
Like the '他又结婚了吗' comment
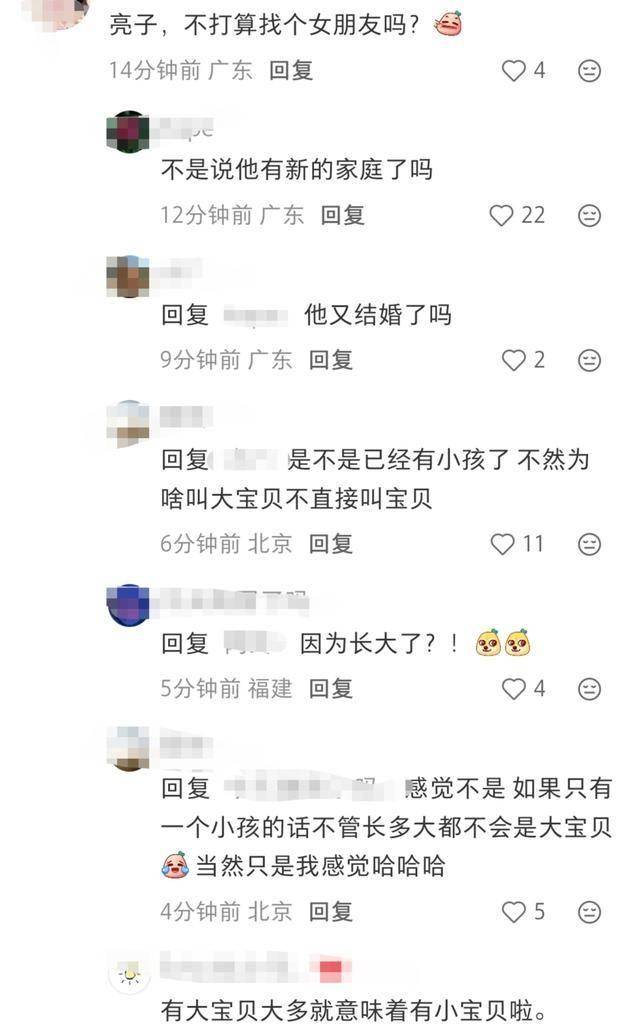tap(514, 360)
